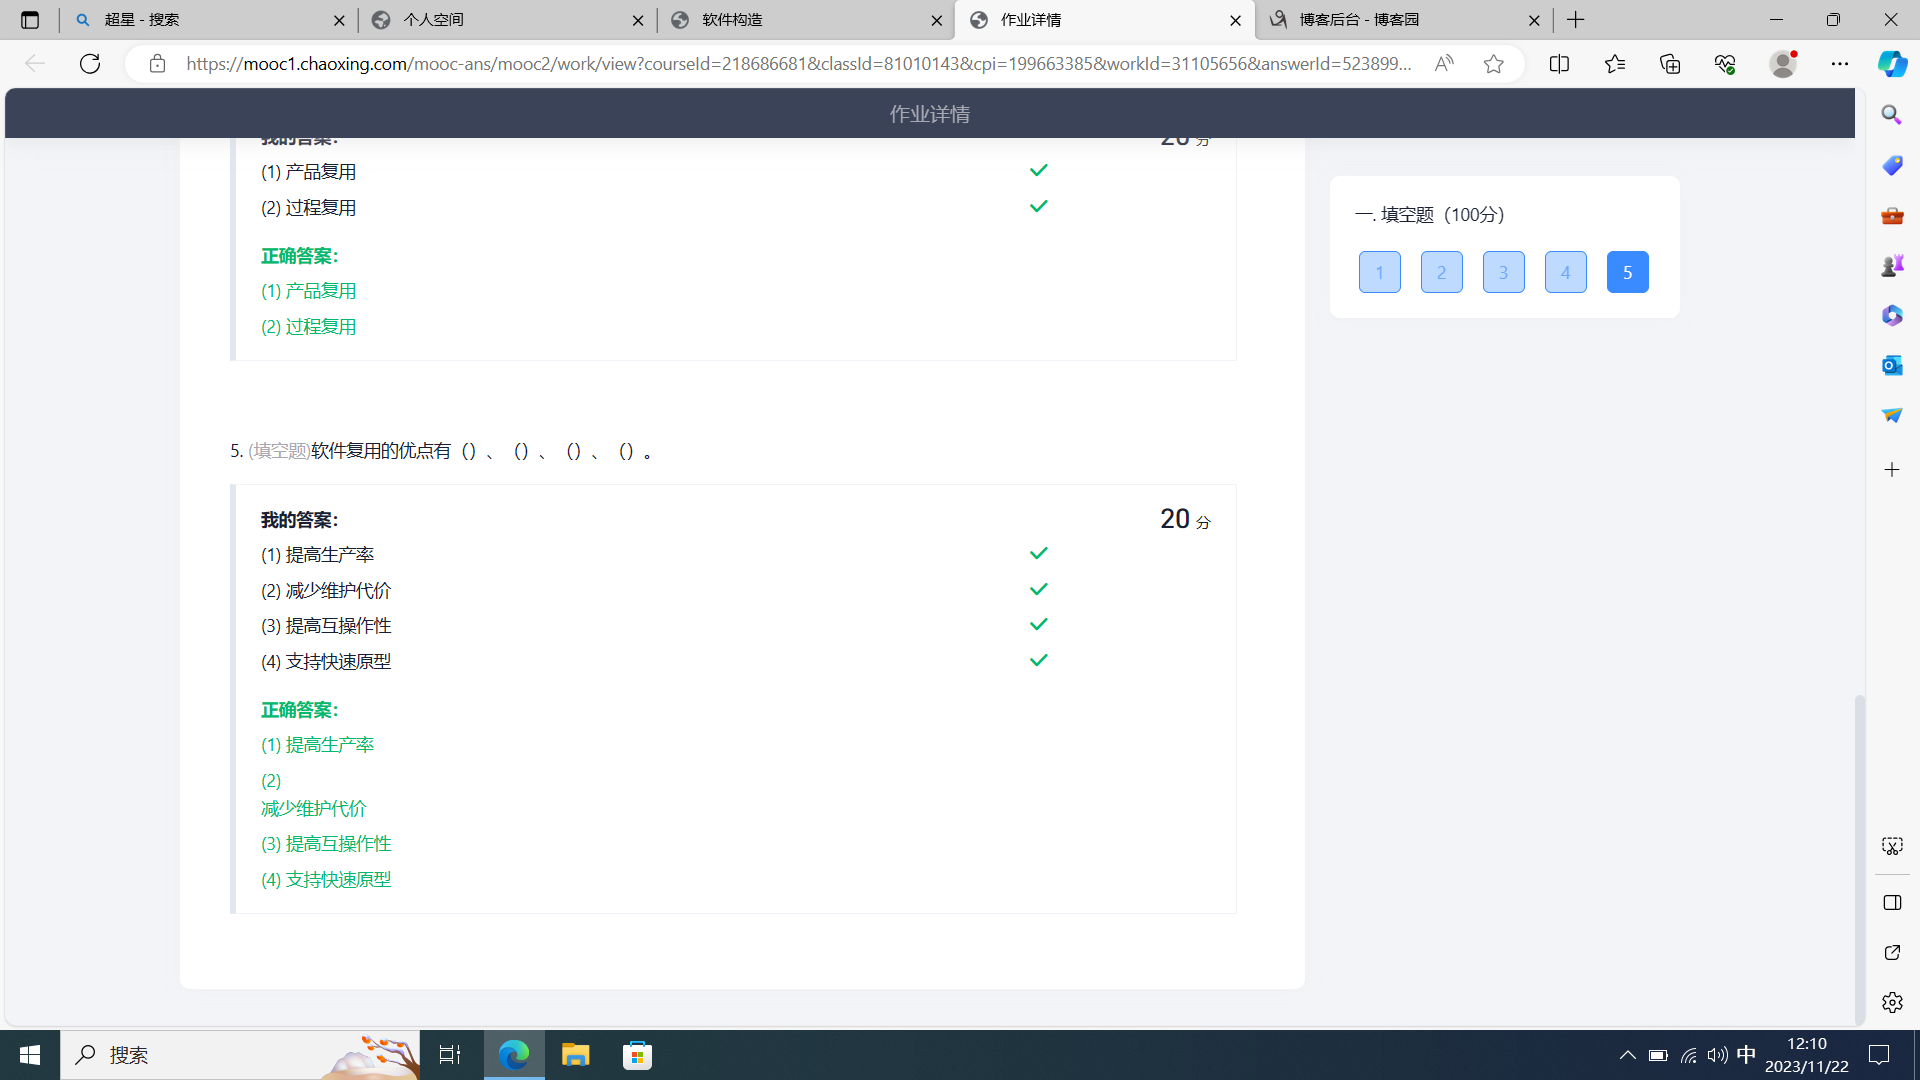Click the page vertical scrollbar
Image resolution: width=1920 pixels, height=1080 pixels.
(1859, 860)
